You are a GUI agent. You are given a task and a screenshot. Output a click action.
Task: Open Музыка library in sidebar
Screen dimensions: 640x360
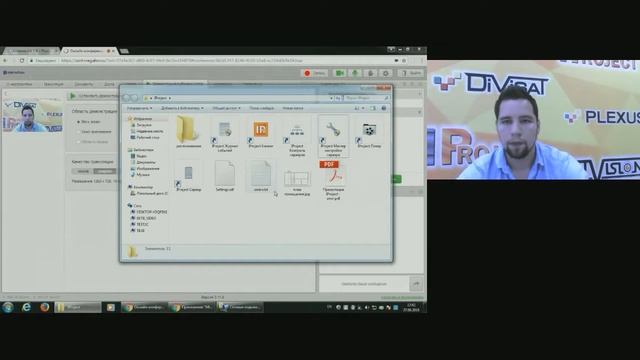coord(140,175)
